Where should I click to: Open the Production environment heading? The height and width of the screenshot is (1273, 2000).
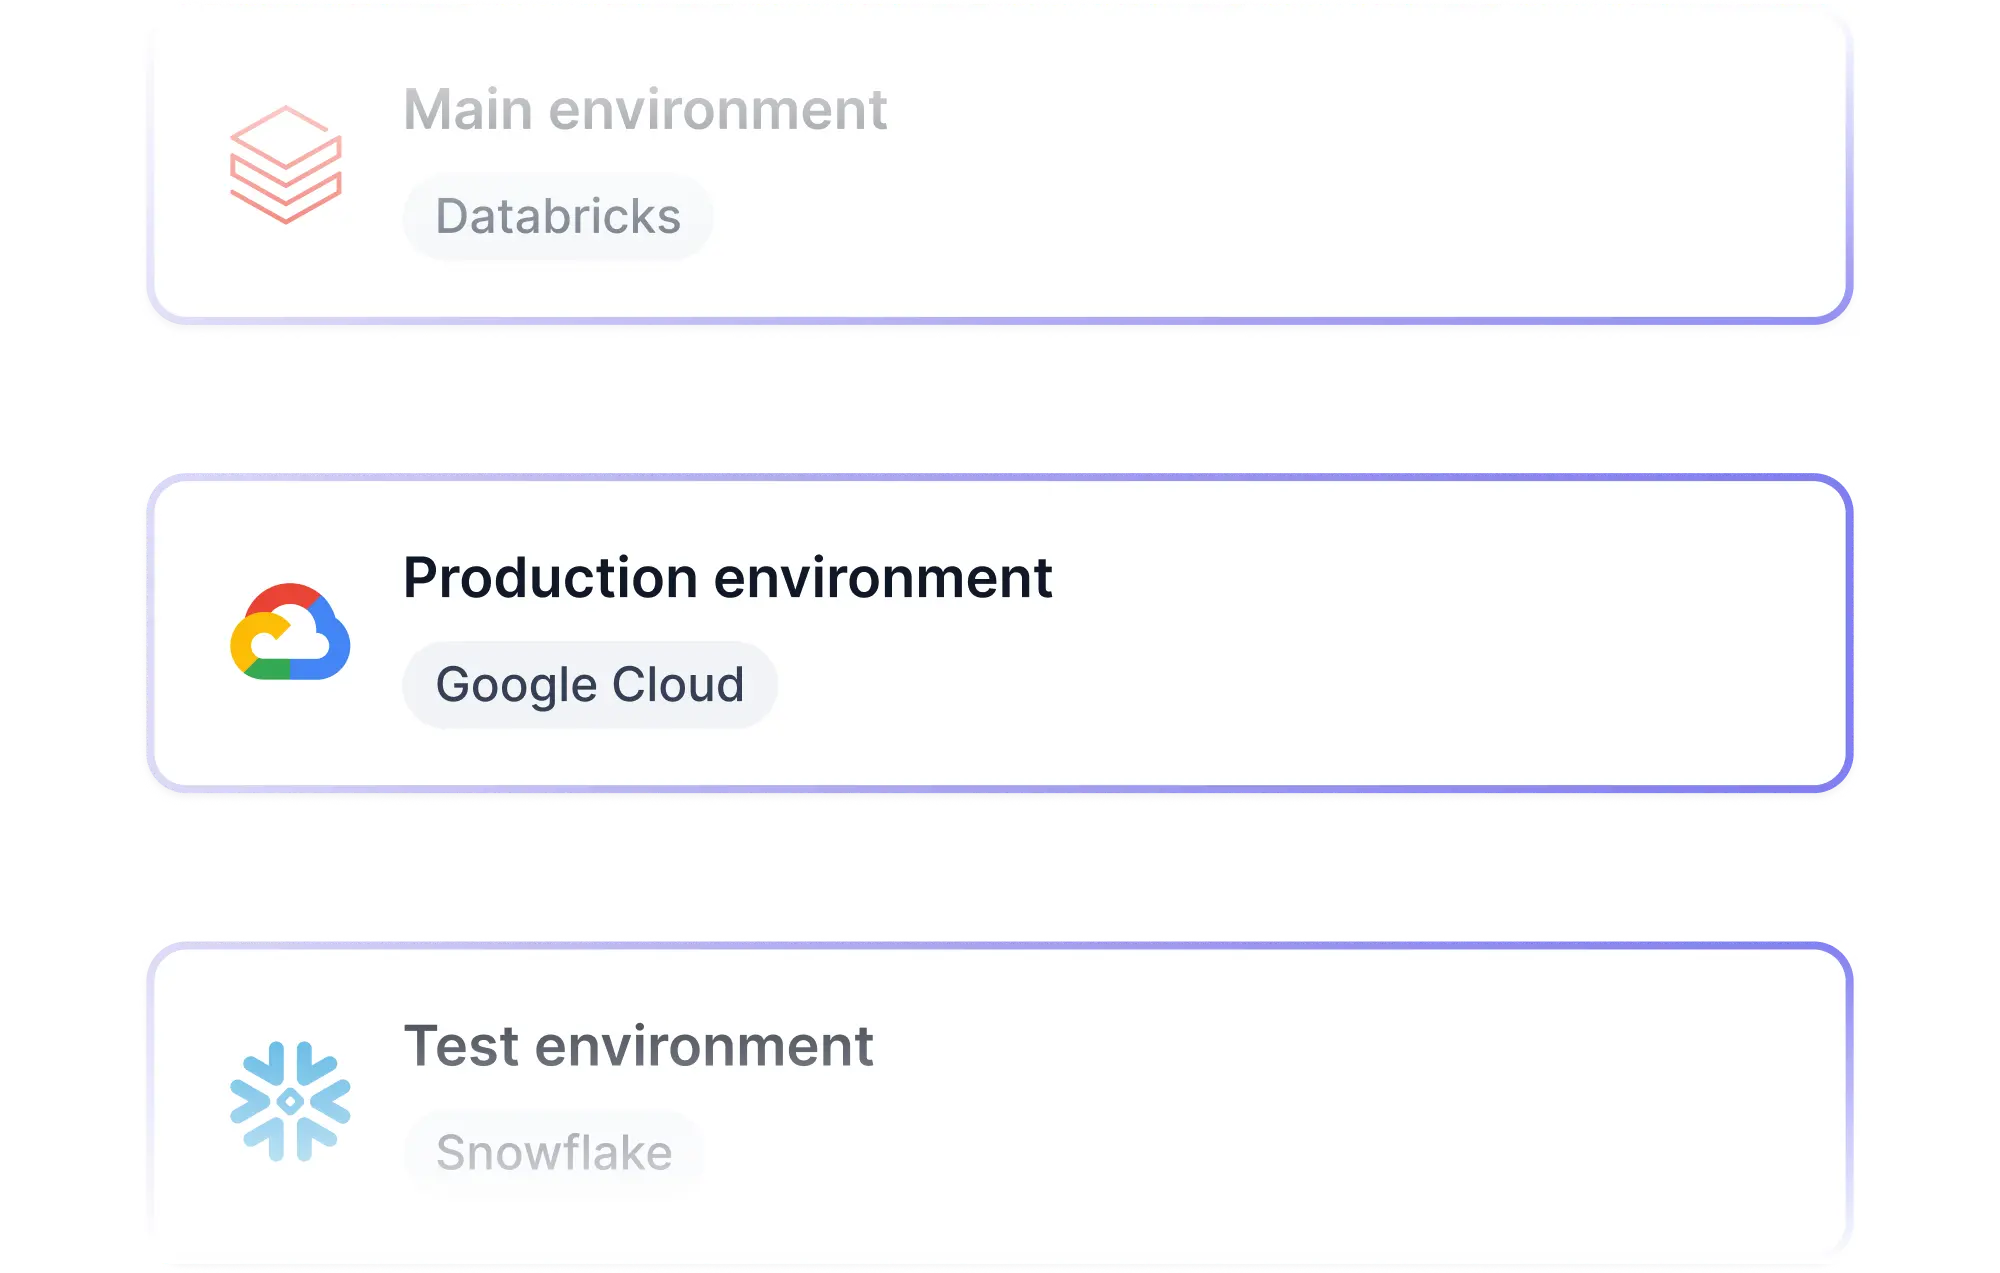point(727,578)
